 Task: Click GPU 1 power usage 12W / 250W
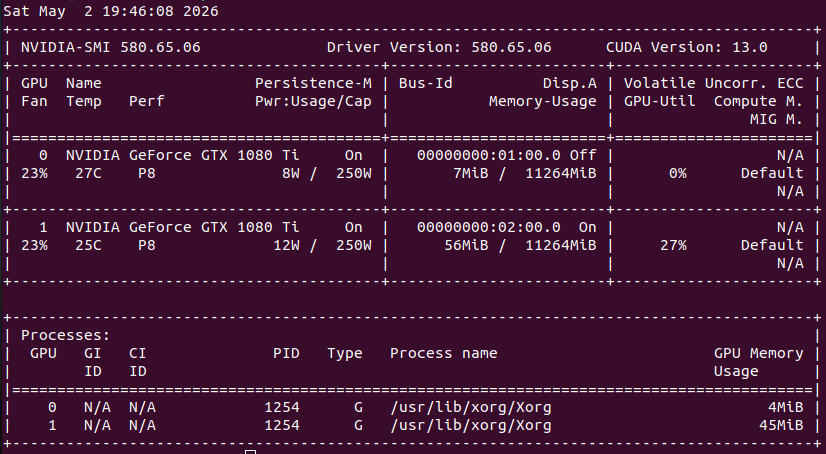coord(322,245)
